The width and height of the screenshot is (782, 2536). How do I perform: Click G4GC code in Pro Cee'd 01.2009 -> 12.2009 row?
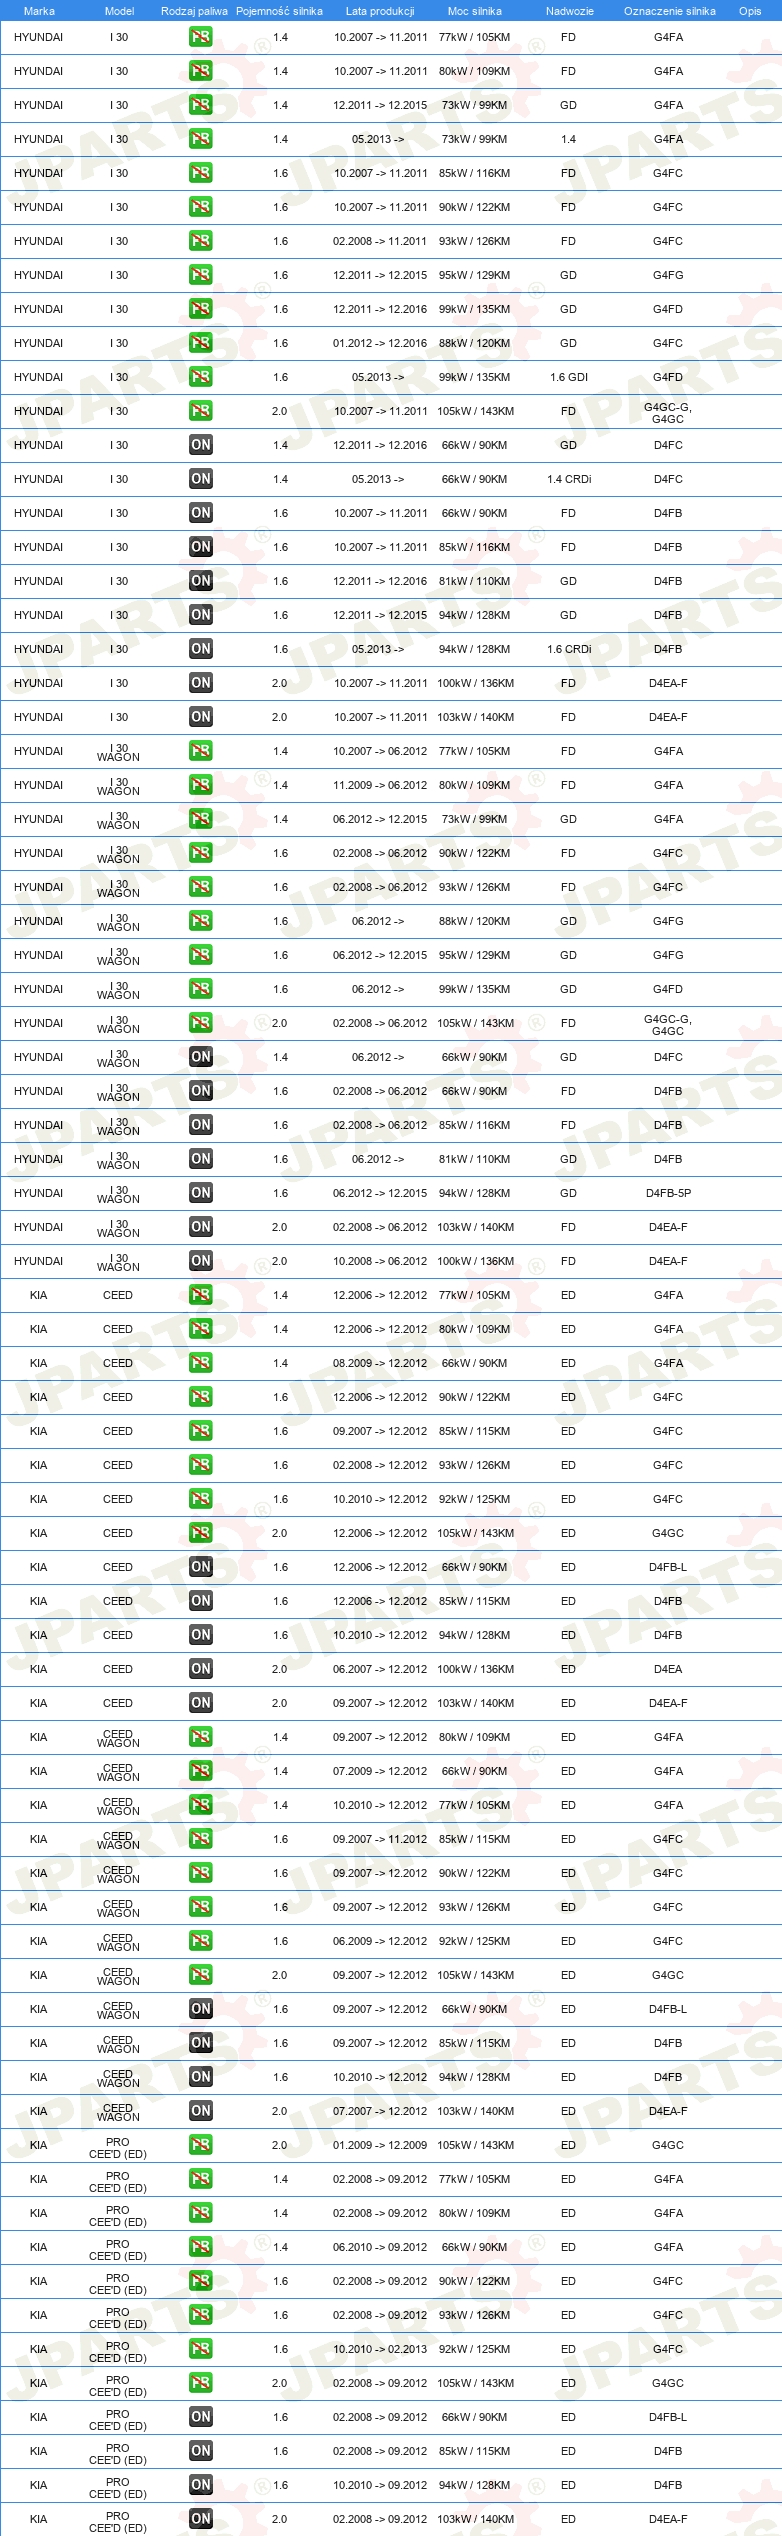(x=668, y=2145)
